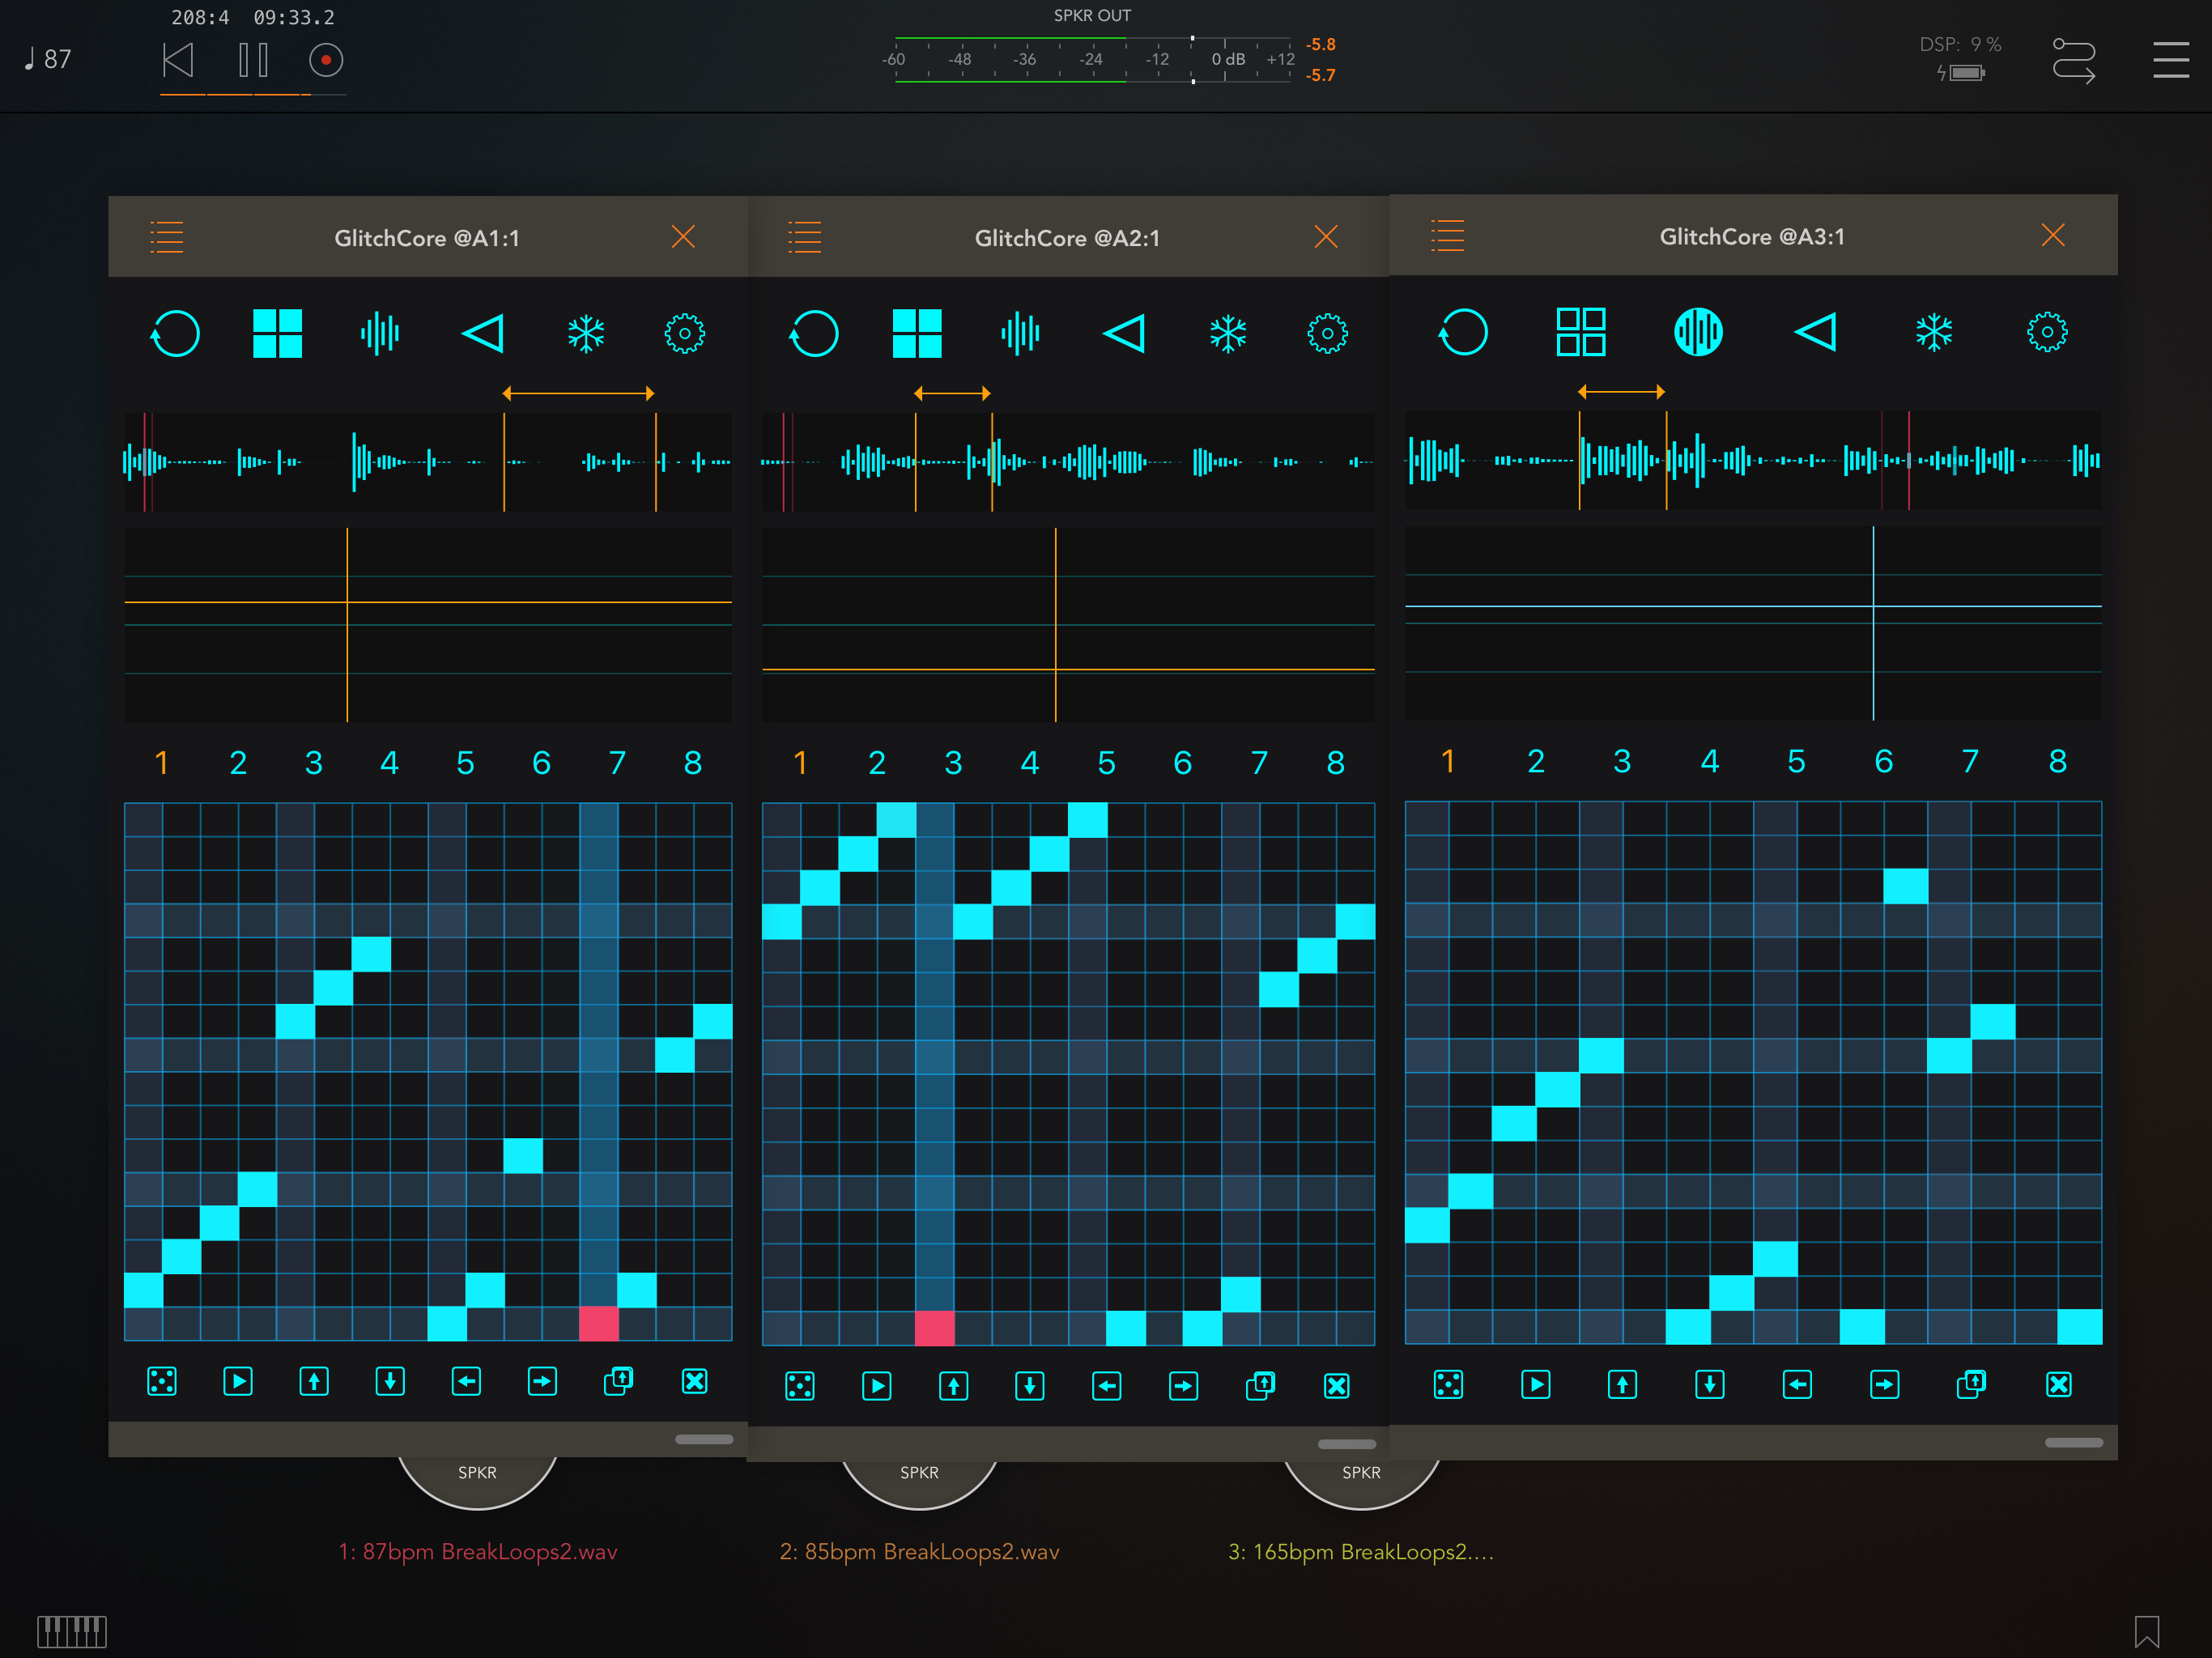This screenshot has height=1658, width=2212.
Task: Select pattern 5 in GlitchCore A2
Action: pyautogui.click(x=1106, y=763)
